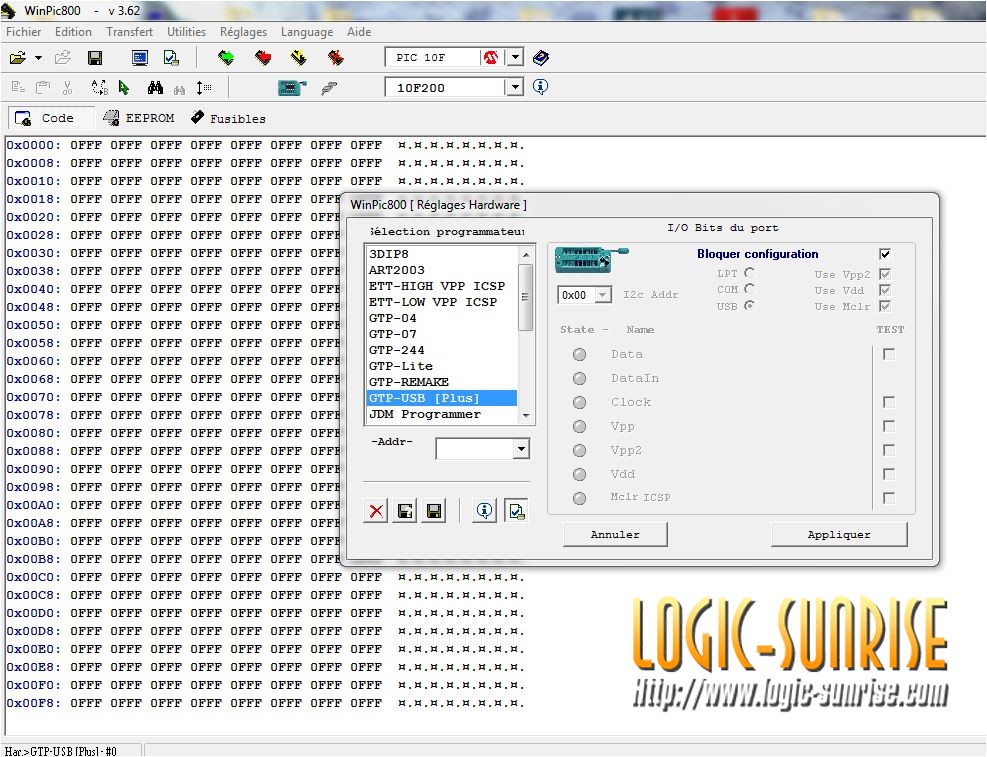Click the binoculars search icon
Viewport: 987px width, 757px height.
[155, 88]
